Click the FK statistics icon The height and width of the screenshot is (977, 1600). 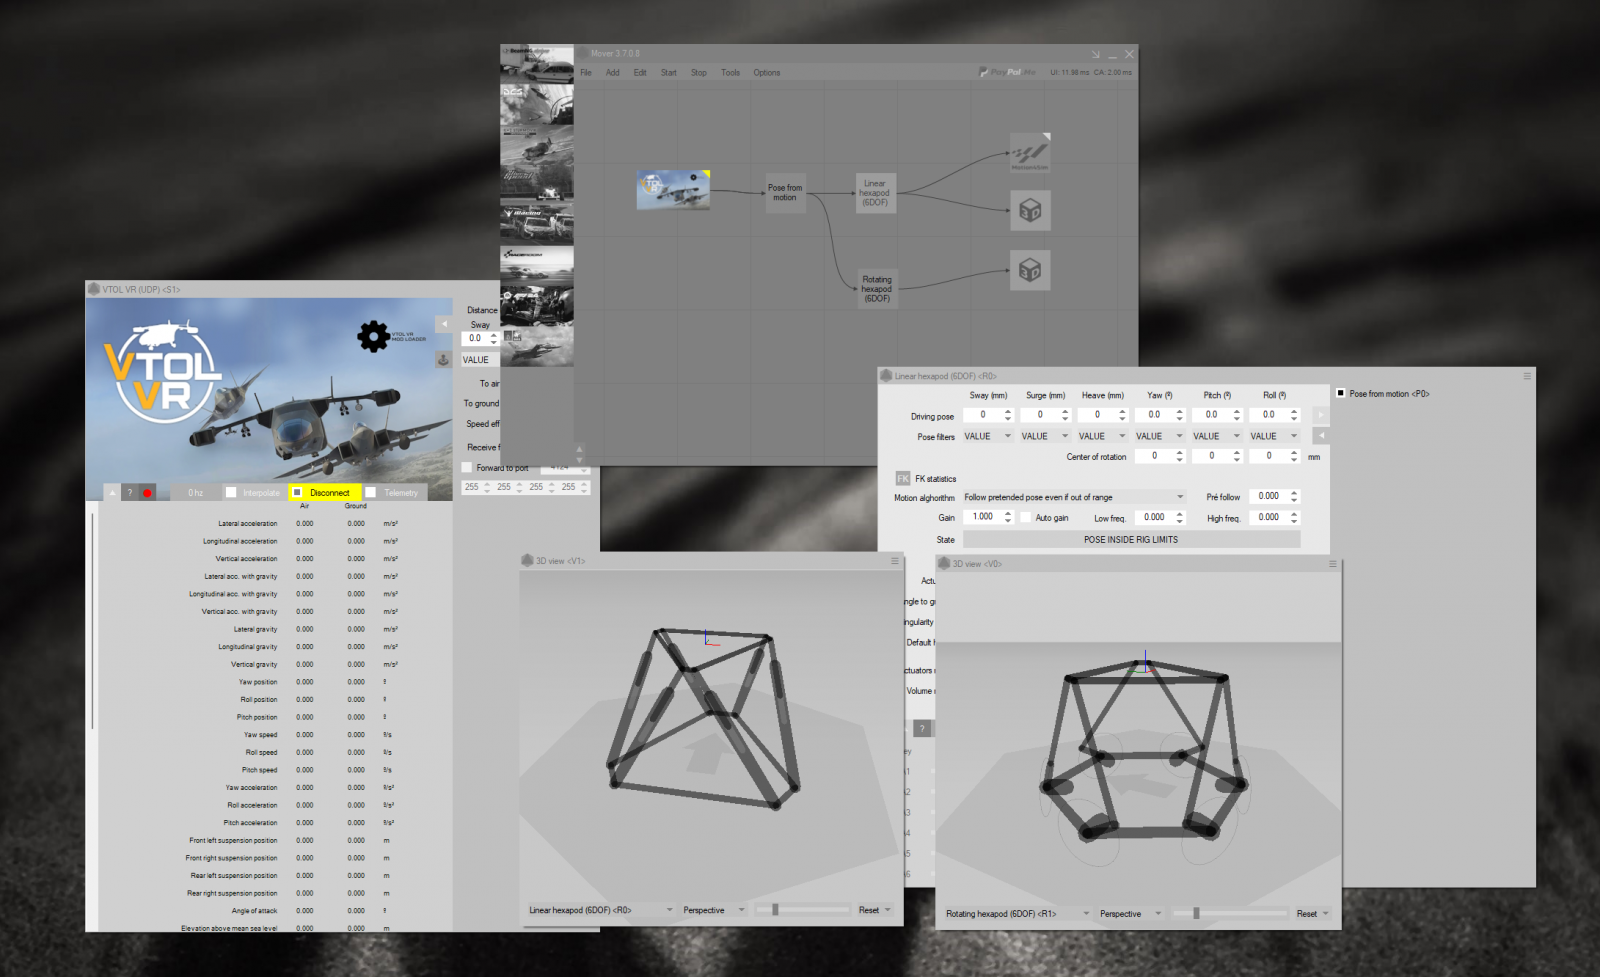click(903, 479)
